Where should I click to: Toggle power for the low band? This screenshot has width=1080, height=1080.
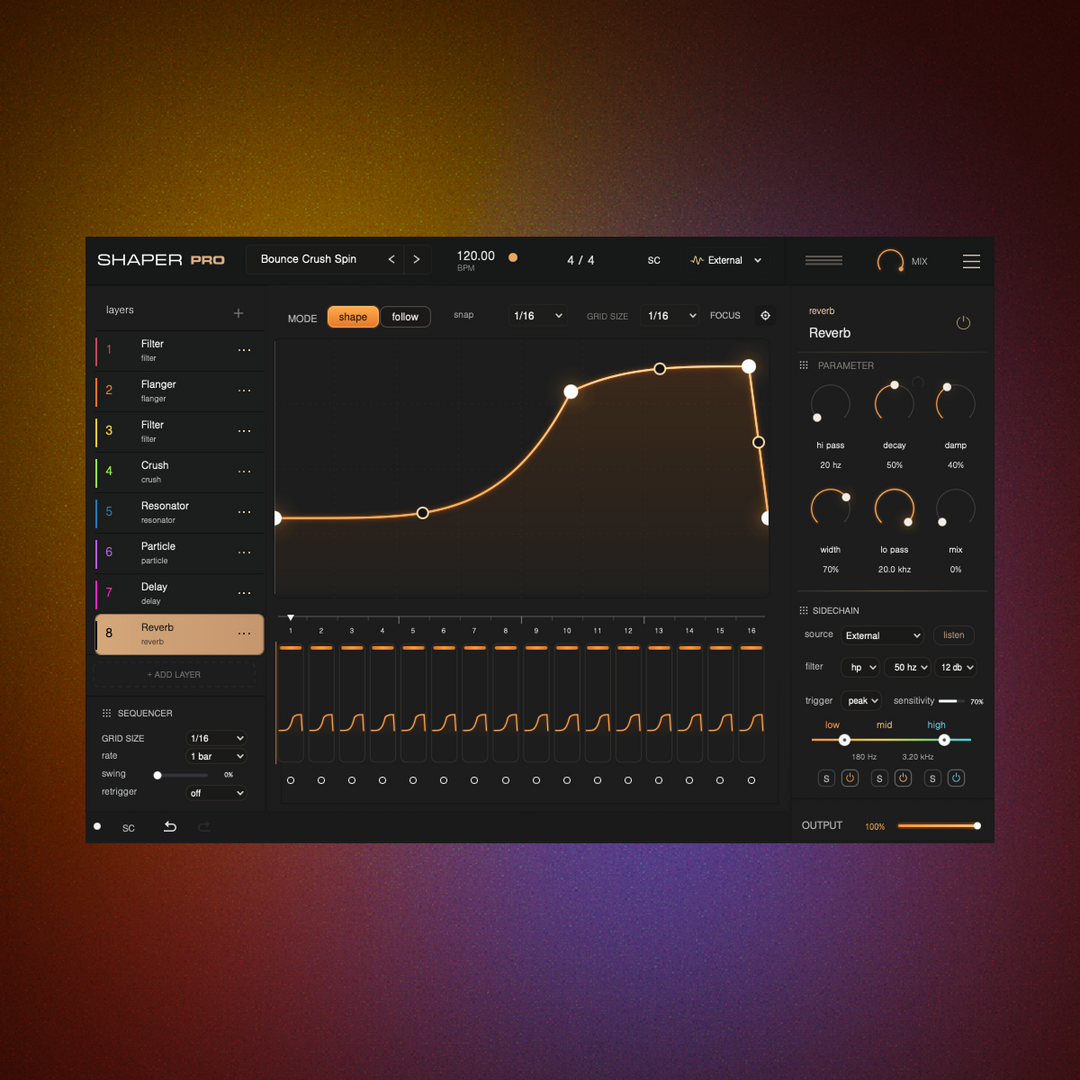coord(850,778)
